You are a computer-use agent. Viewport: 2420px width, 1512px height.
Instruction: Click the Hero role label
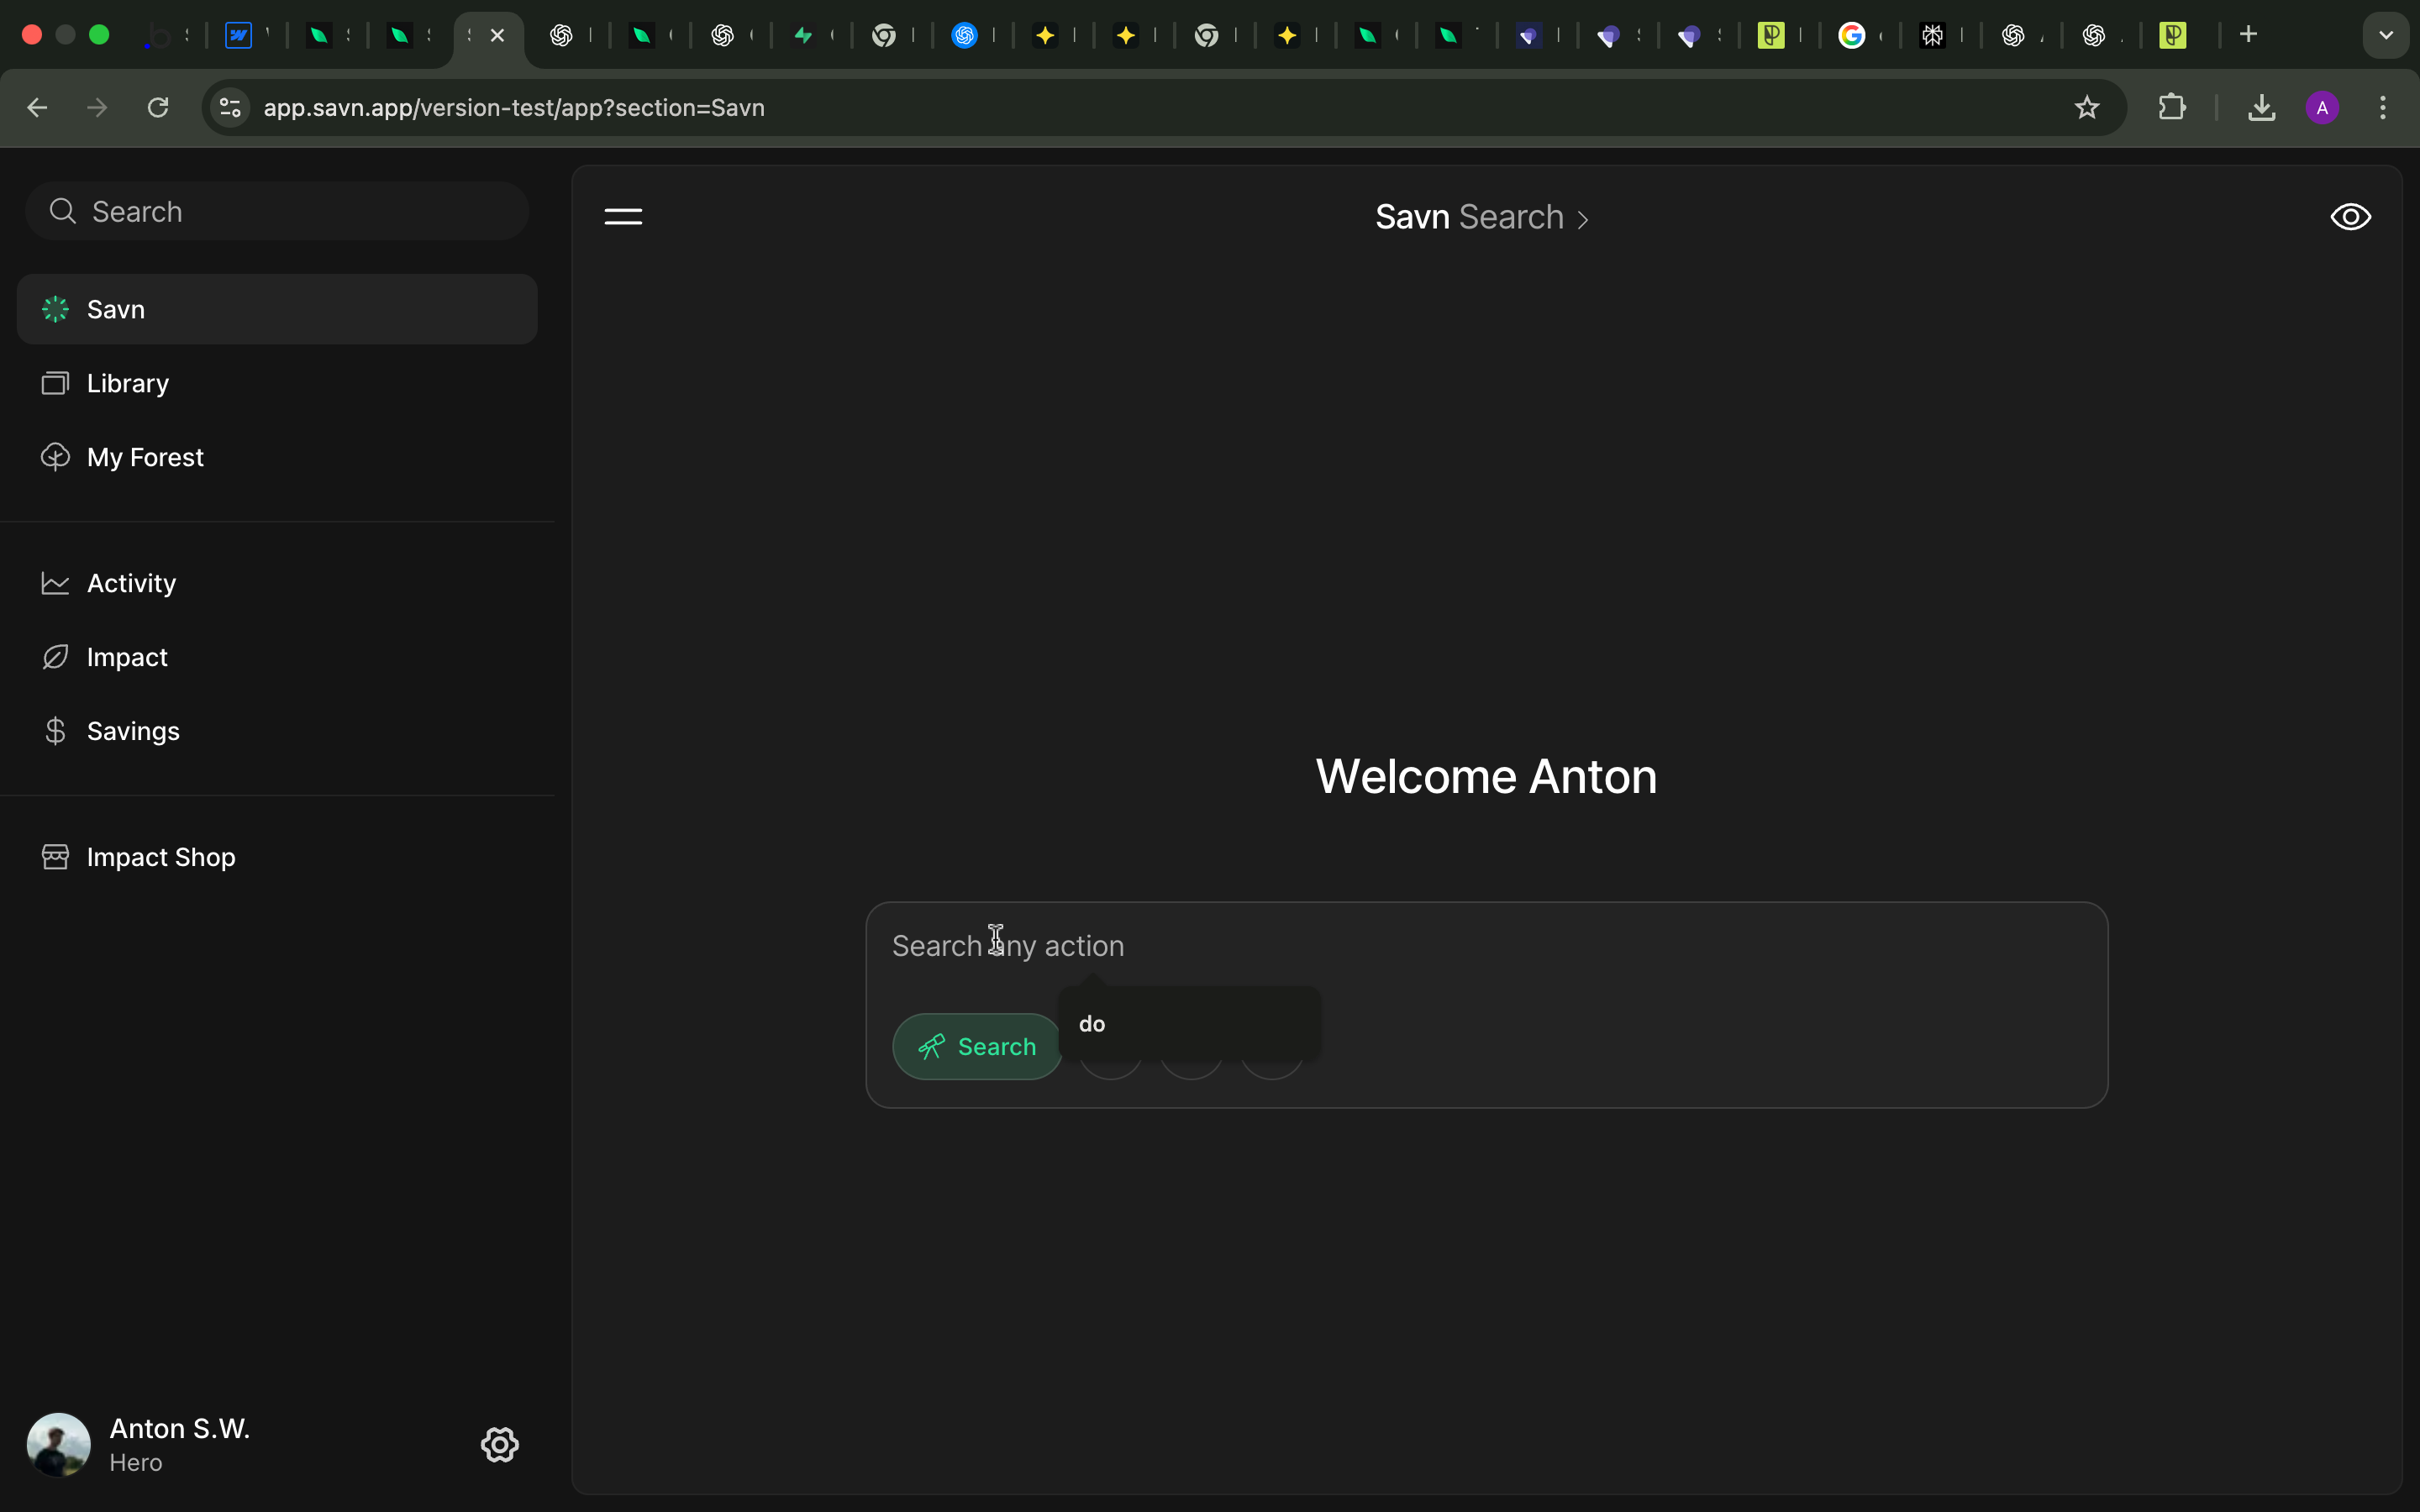(x=136, y=1462)
